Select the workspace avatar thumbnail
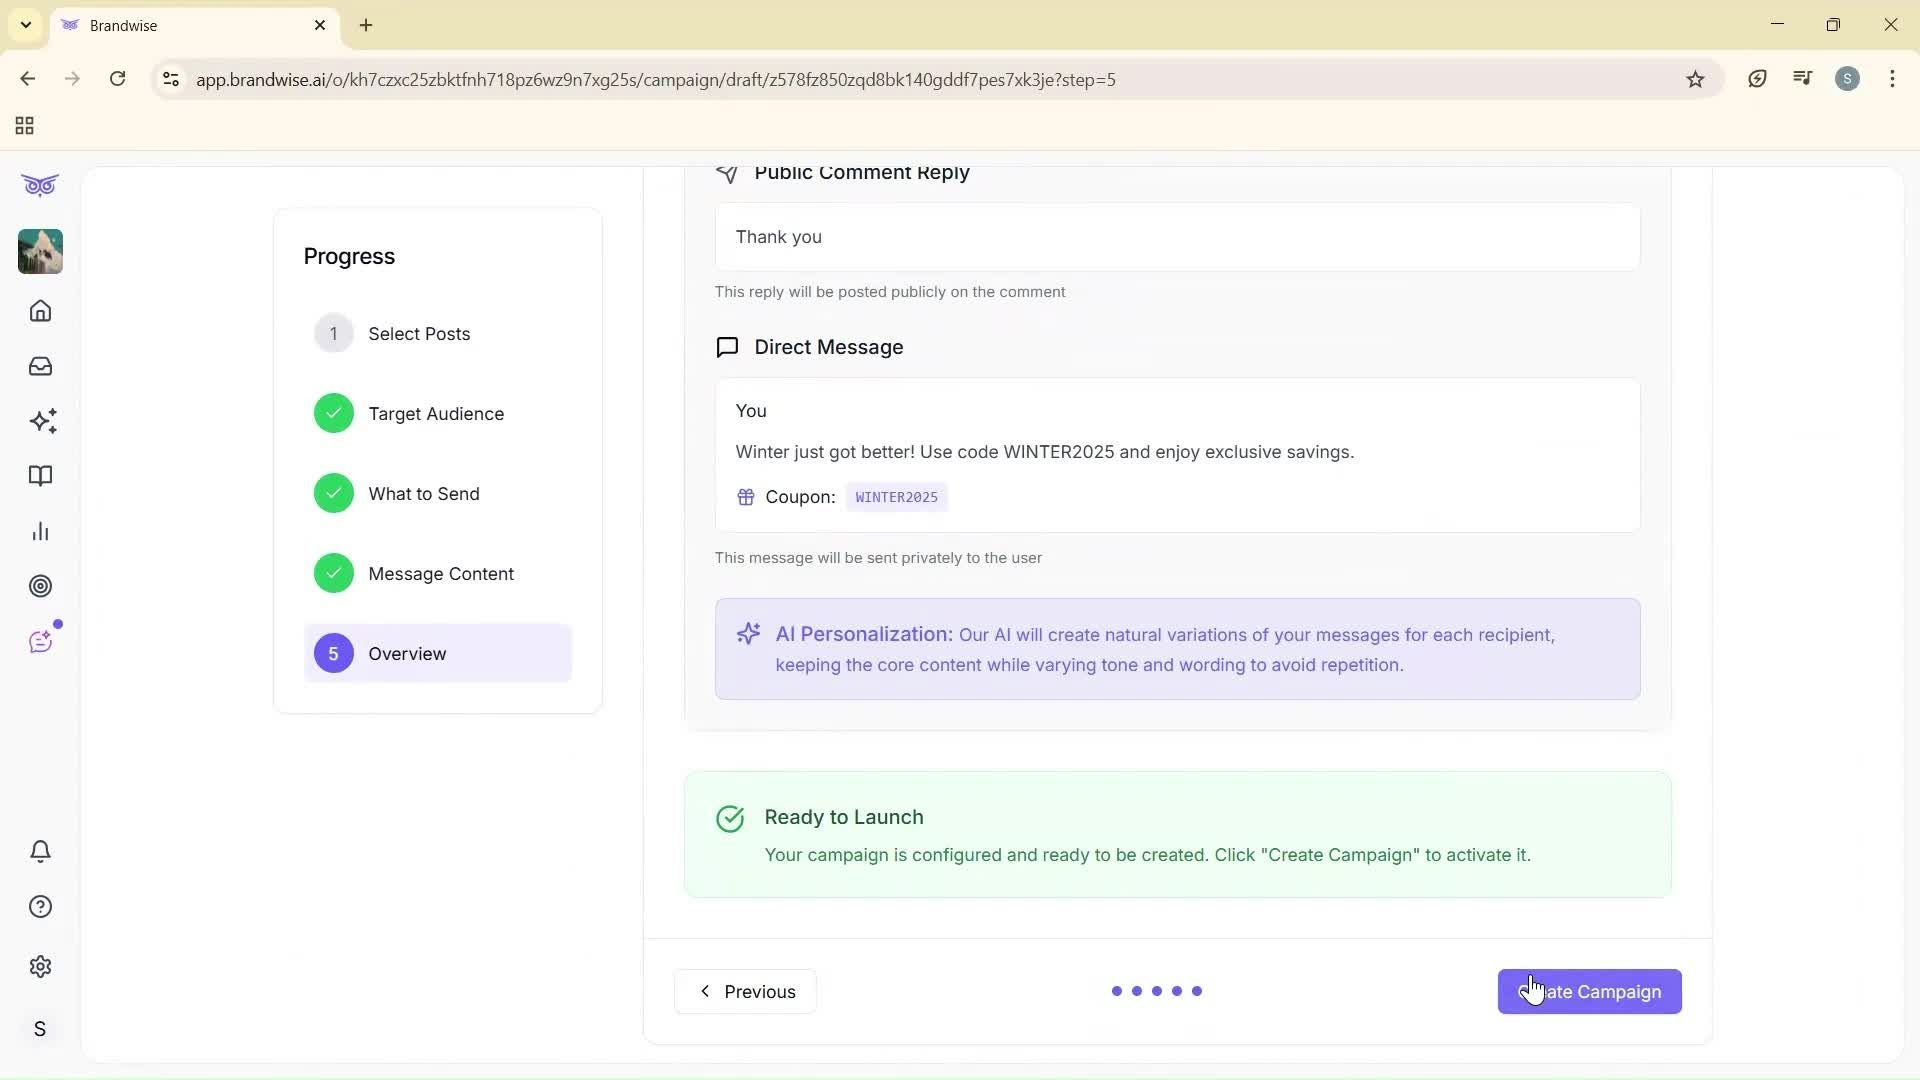This screenshot has width=1920, height=1080. pyautogui.click(x=39, y=251)
